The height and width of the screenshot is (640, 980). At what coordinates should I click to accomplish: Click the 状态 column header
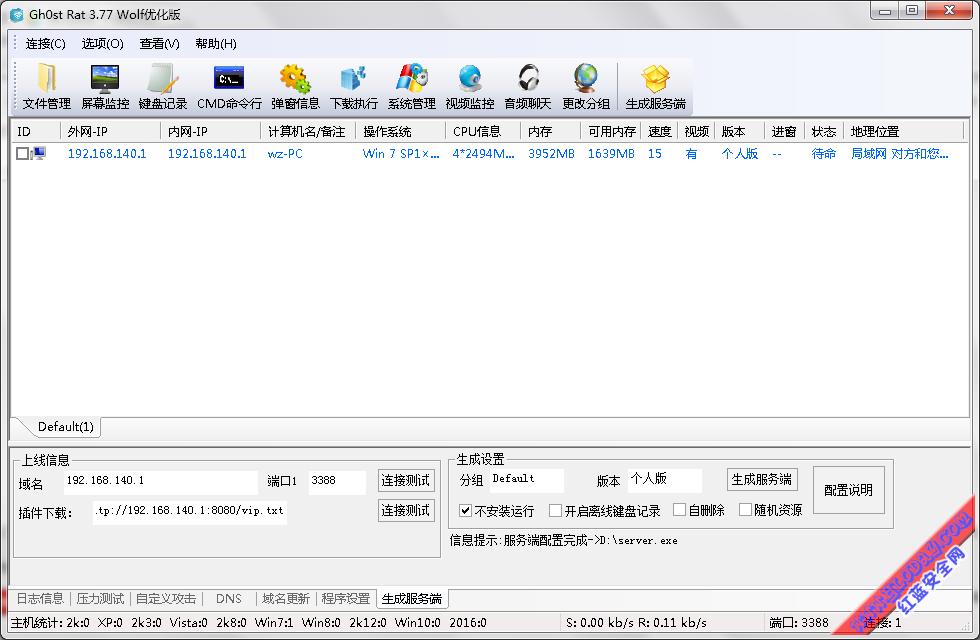pos(824,131)
